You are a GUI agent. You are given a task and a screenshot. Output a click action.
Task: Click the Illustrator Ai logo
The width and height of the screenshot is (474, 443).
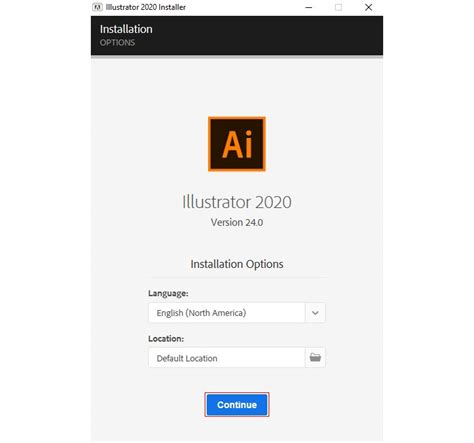coord(237,144)
